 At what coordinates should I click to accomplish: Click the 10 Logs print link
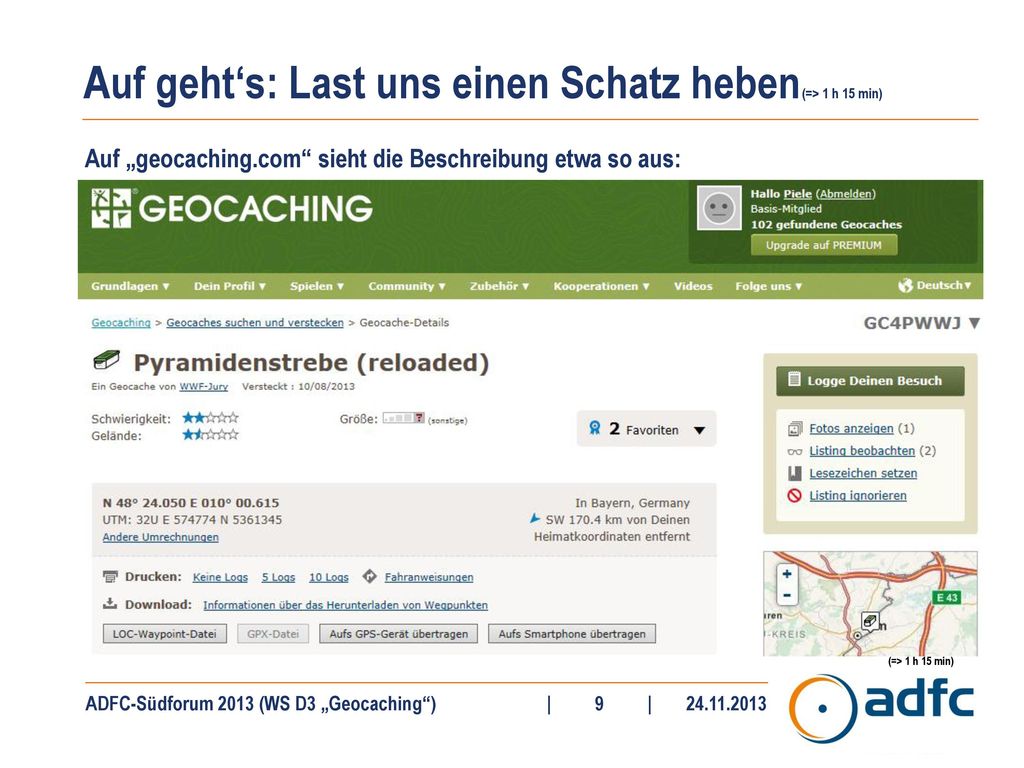coord(328,577)
